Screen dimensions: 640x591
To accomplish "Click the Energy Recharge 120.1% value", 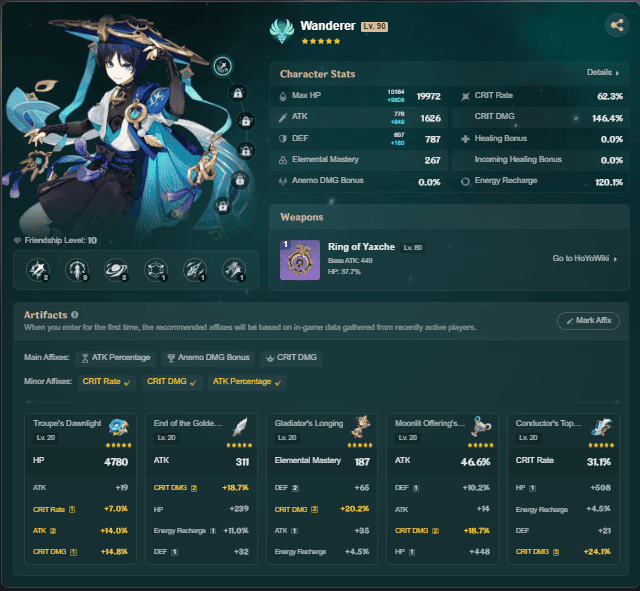I will pos(609,182).
